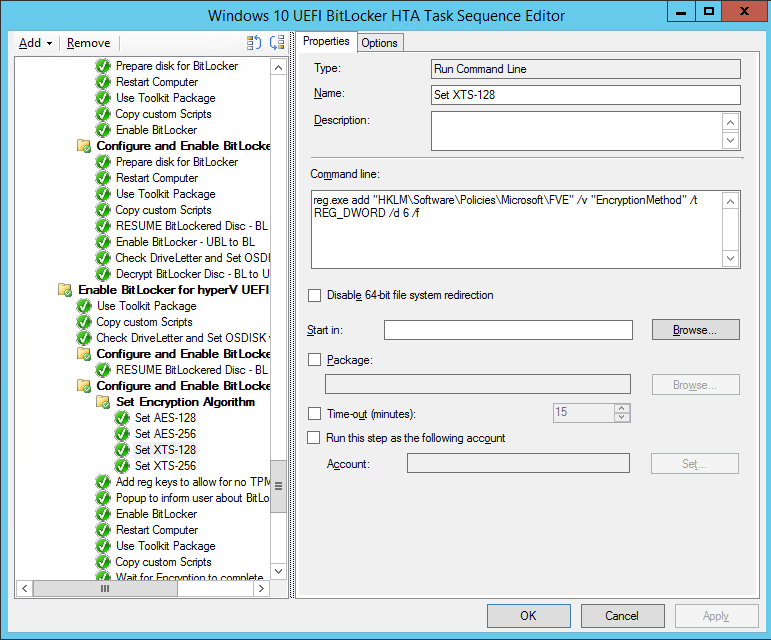Click the Remove toolbar button
771x640 pixels.
tap(89, 43)
